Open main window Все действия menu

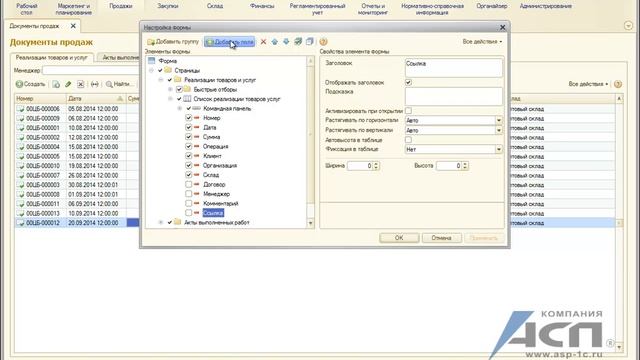tap(588, 84)
